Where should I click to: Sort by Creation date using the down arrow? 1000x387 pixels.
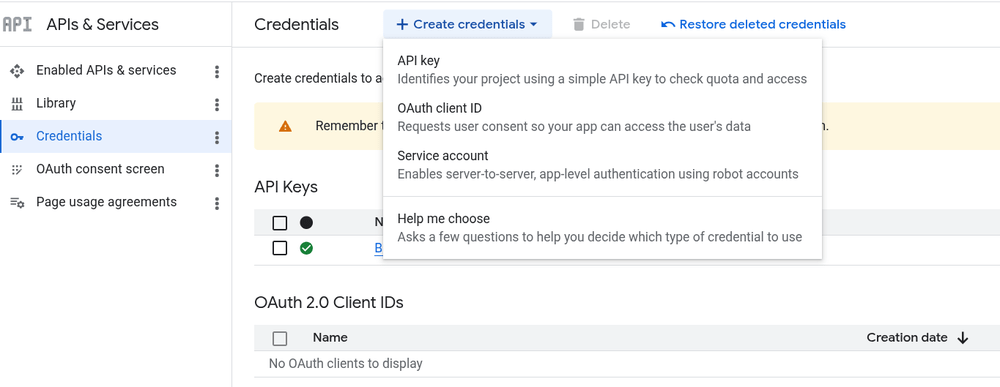(962, 339)
